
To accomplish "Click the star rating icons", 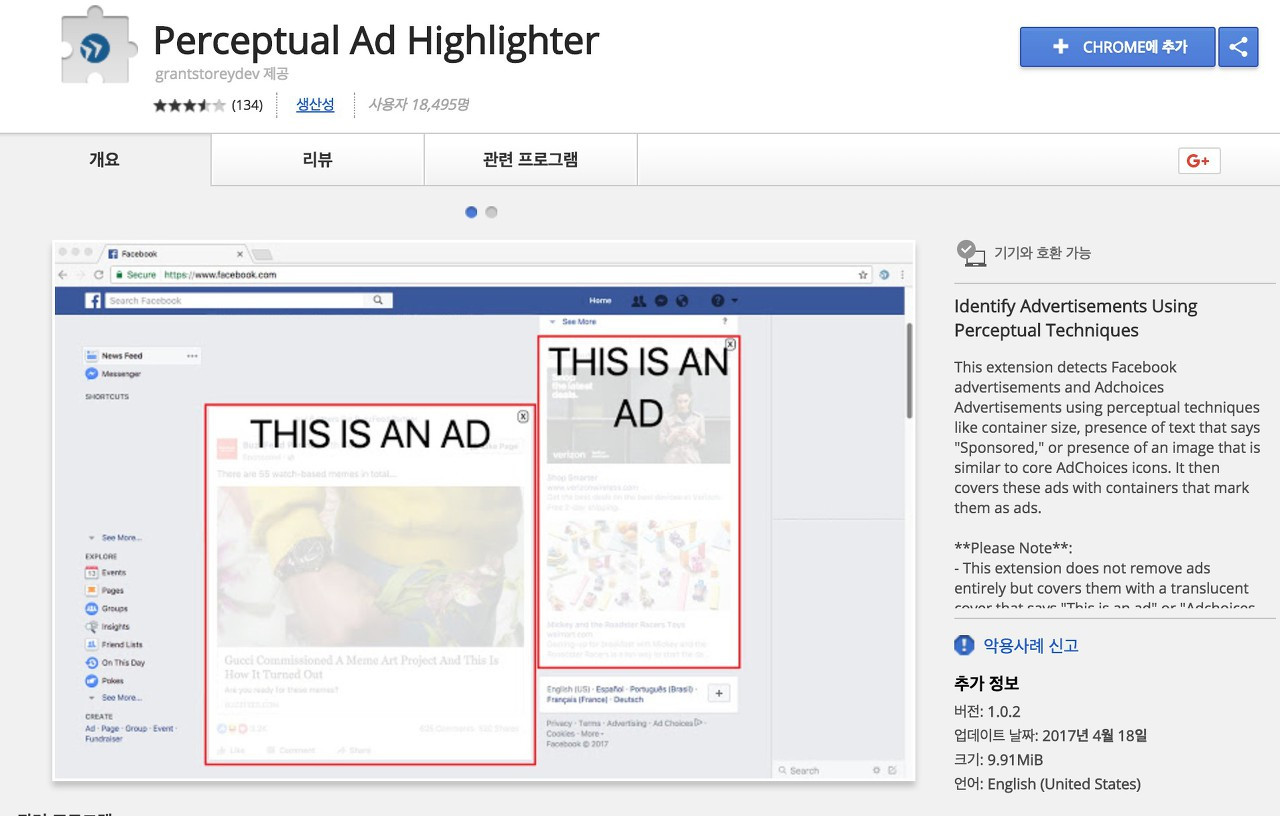I will (189, 105).
